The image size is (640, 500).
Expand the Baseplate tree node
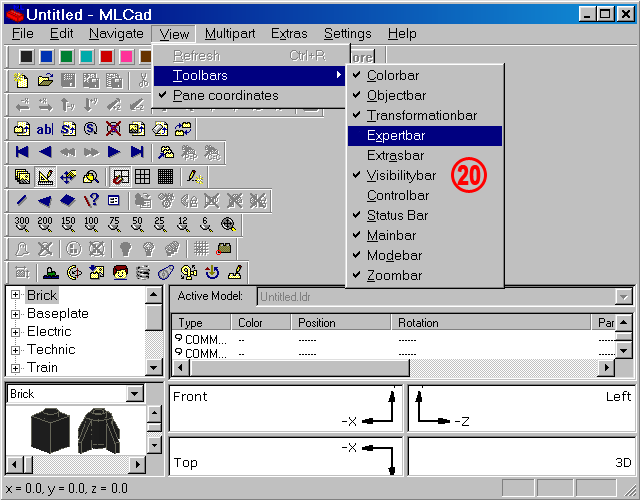(x=16, y=313)
